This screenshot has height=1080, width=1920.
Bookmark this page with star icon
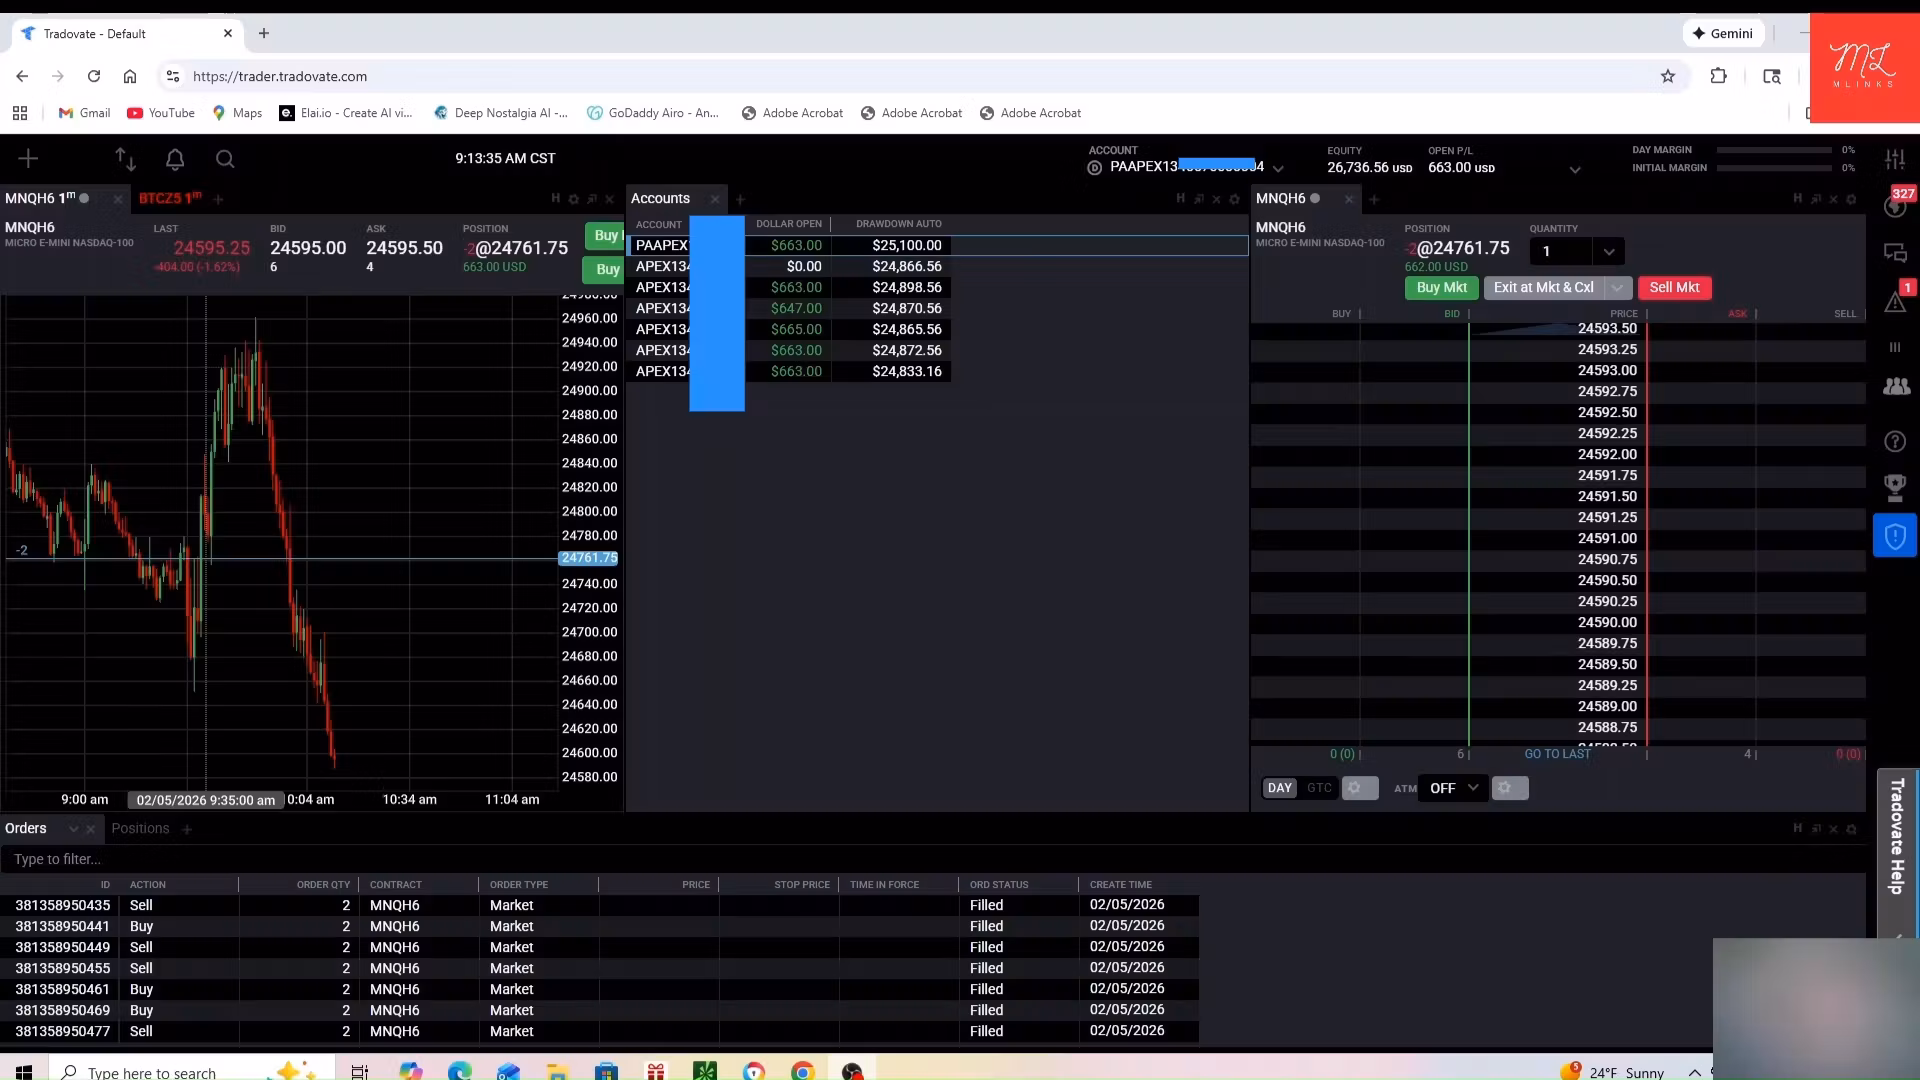click(x=1668, y=76)
